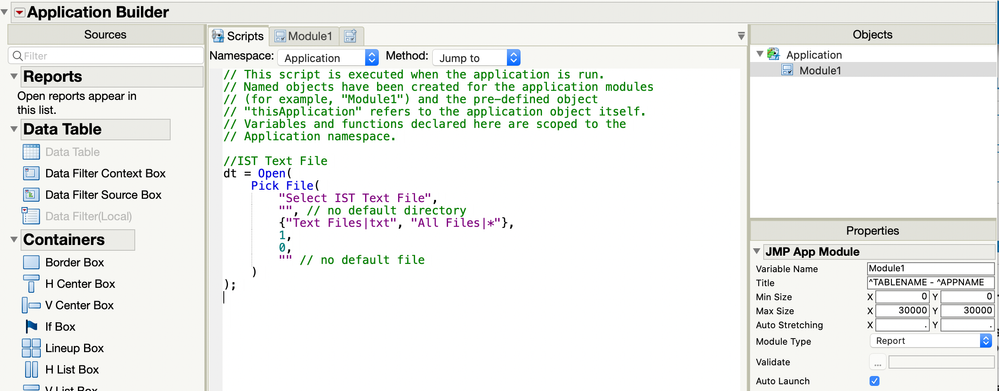The image size is (999, 391).
Task: Click the Data Filter Source Box label
Action: (103, 195)
